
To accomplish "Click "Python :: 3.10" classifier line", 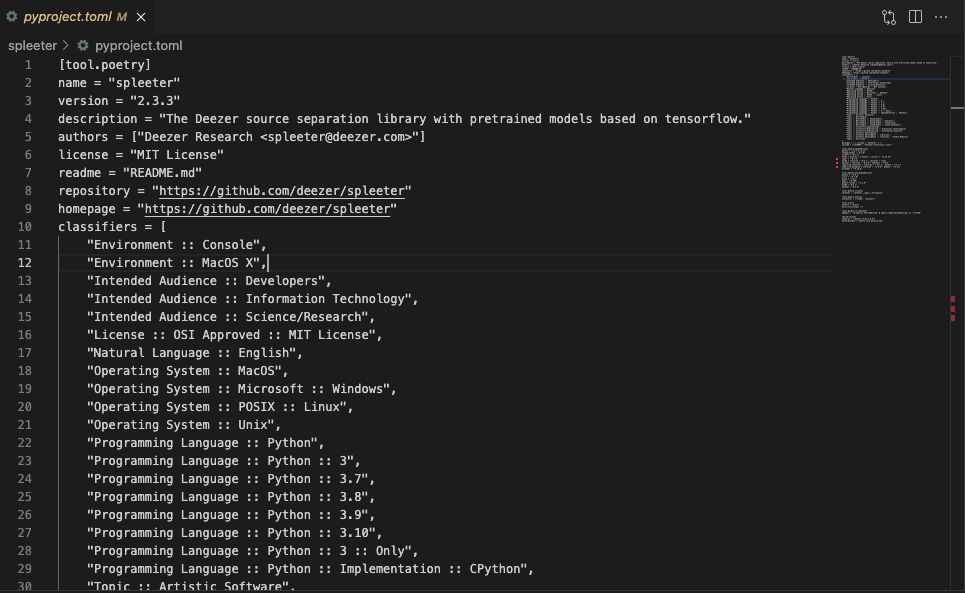I will [x=234, y=533].
